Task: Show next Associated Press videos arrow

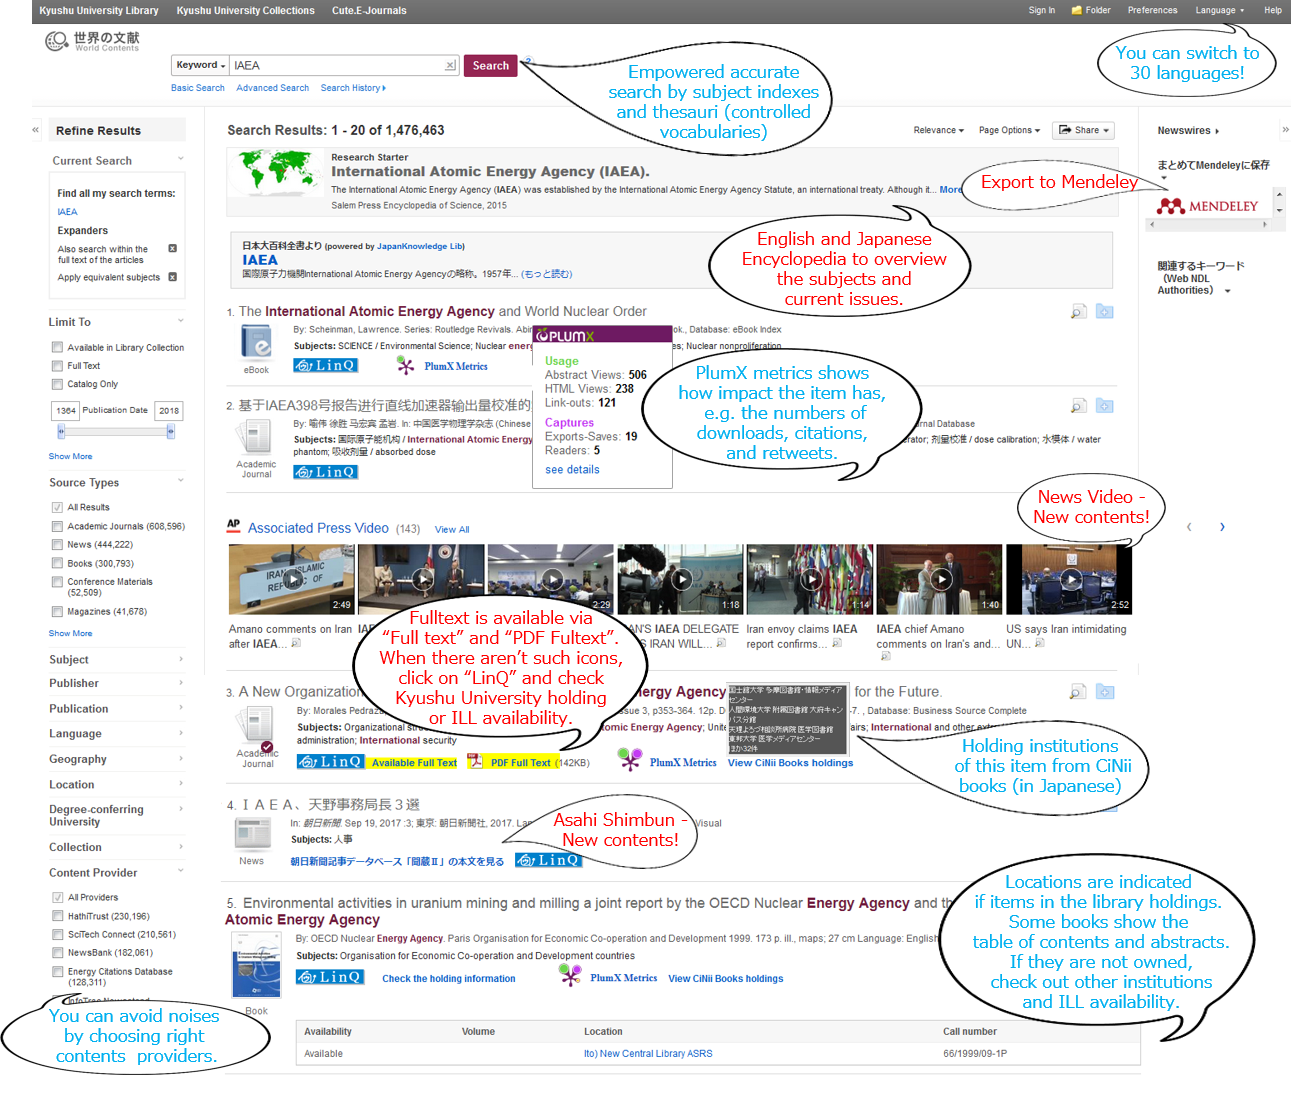Action: pyautogui.click(x=1222, y=527)
